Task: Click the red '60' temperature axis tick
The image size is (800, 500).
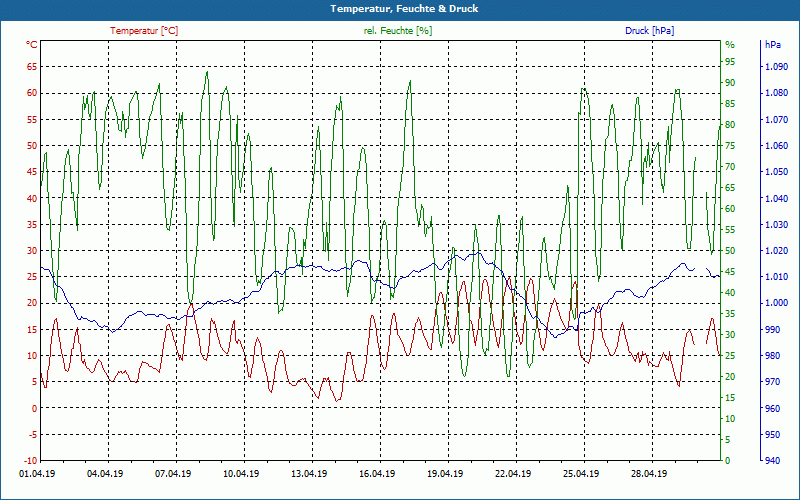Action: [x=32, y=93]
